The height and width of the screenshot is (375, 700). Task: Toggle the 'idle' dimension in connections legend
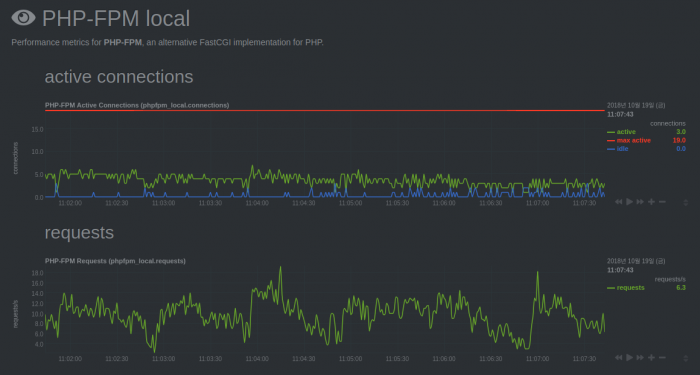tap(622, 149)
